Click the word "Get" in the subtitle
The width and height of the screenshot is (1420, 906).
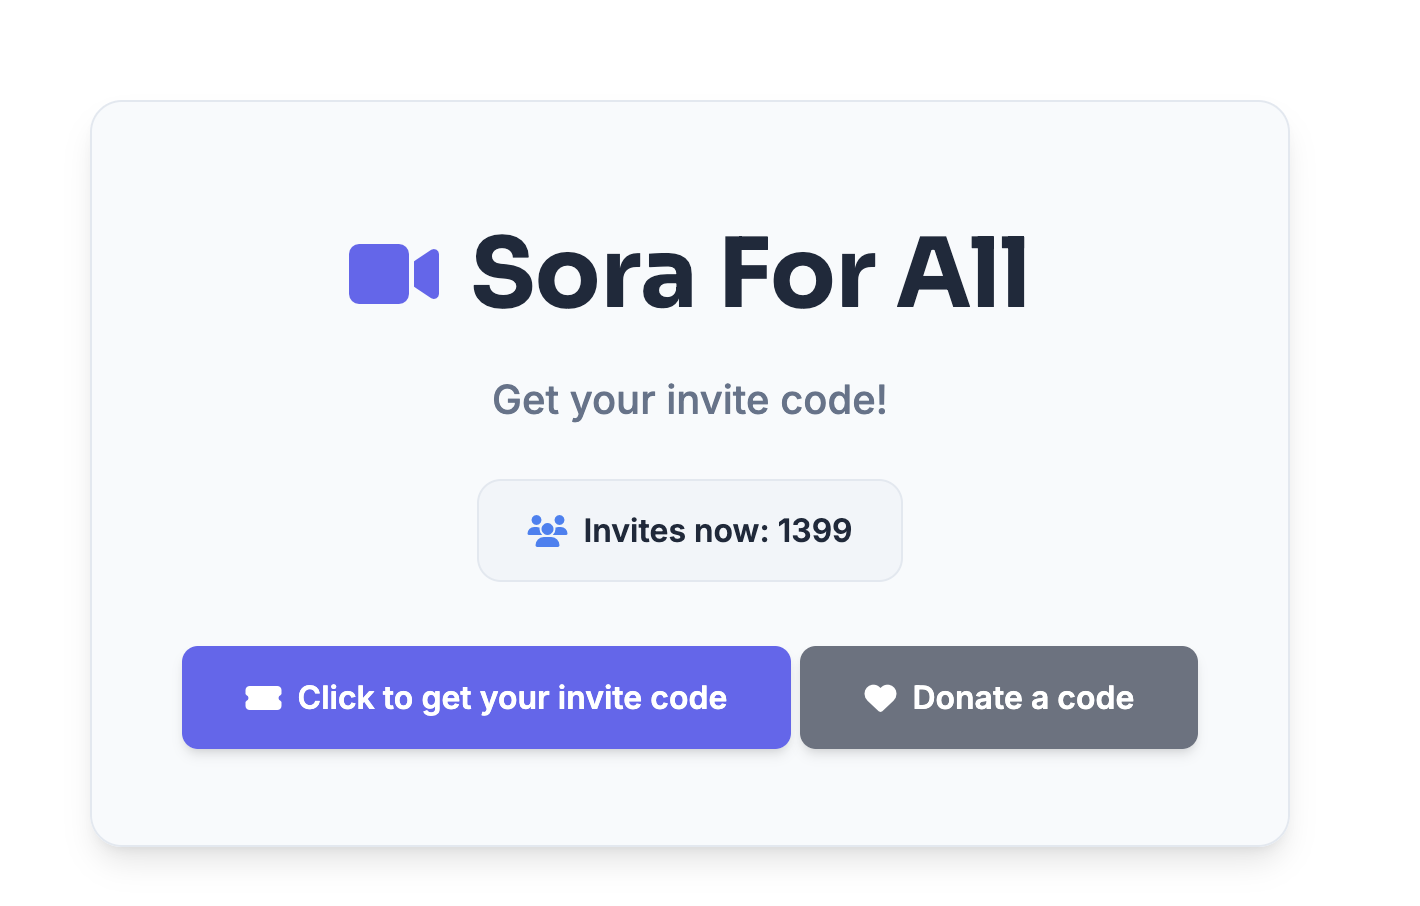coord(525,400)
